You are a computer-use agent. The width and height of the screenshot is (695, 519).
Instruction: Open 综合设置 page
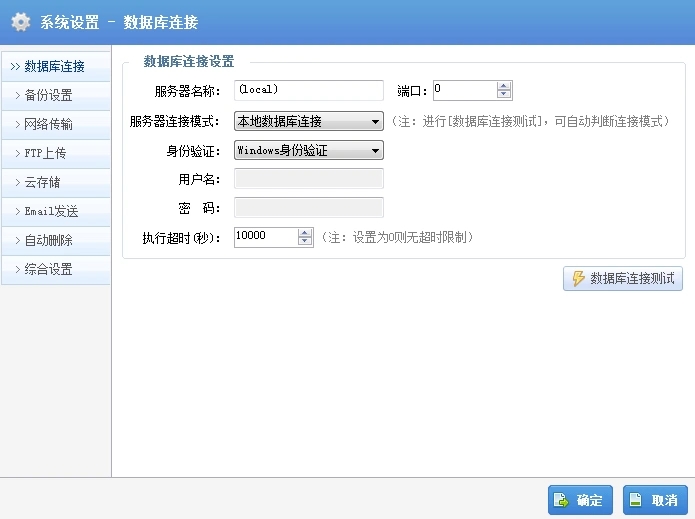point(56,269)
